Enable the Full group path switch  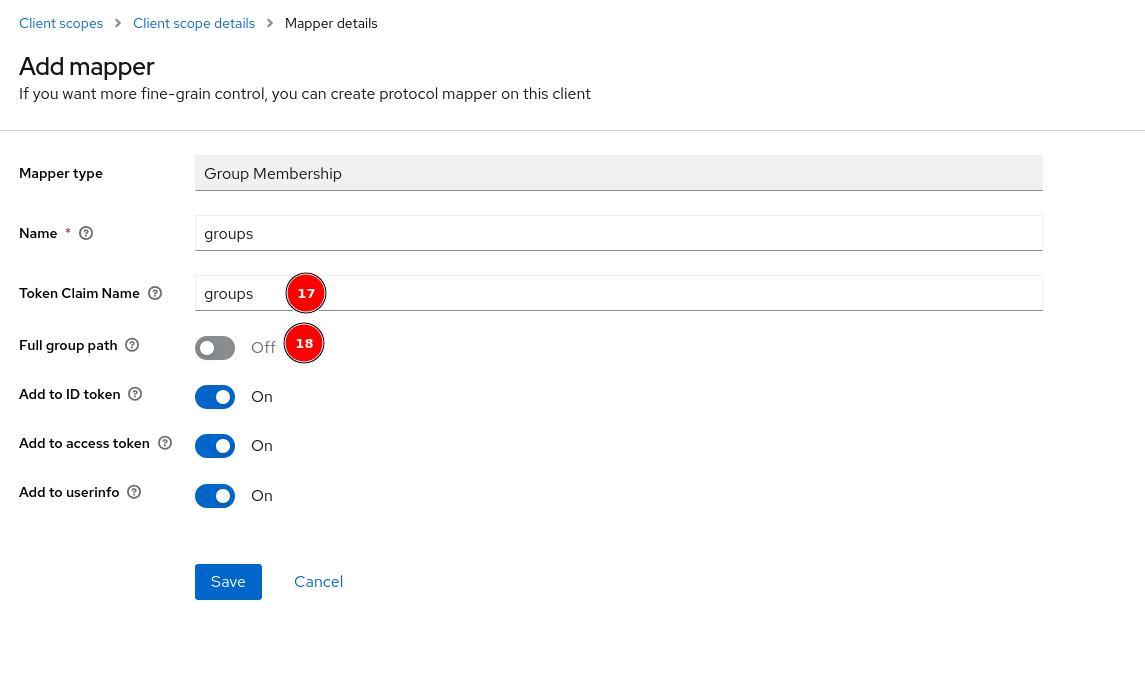pyautogui.click(x=215, y=347)
